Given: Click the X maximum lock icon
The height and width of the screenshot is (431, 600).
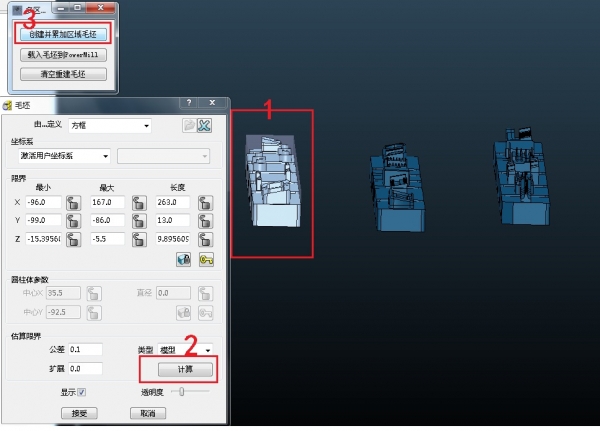Looking at the screenshot, I should [139, 203].
